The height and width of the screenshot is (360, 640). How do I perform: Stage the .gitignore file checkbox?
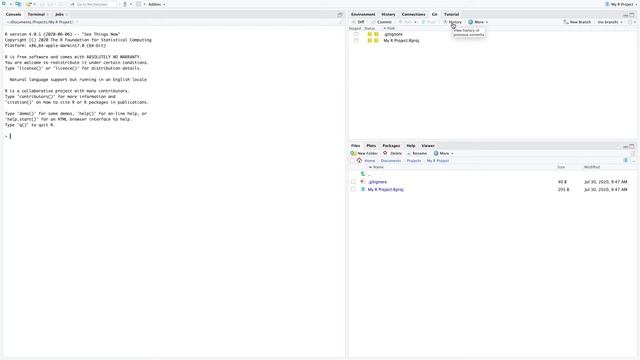click(356, 34)
